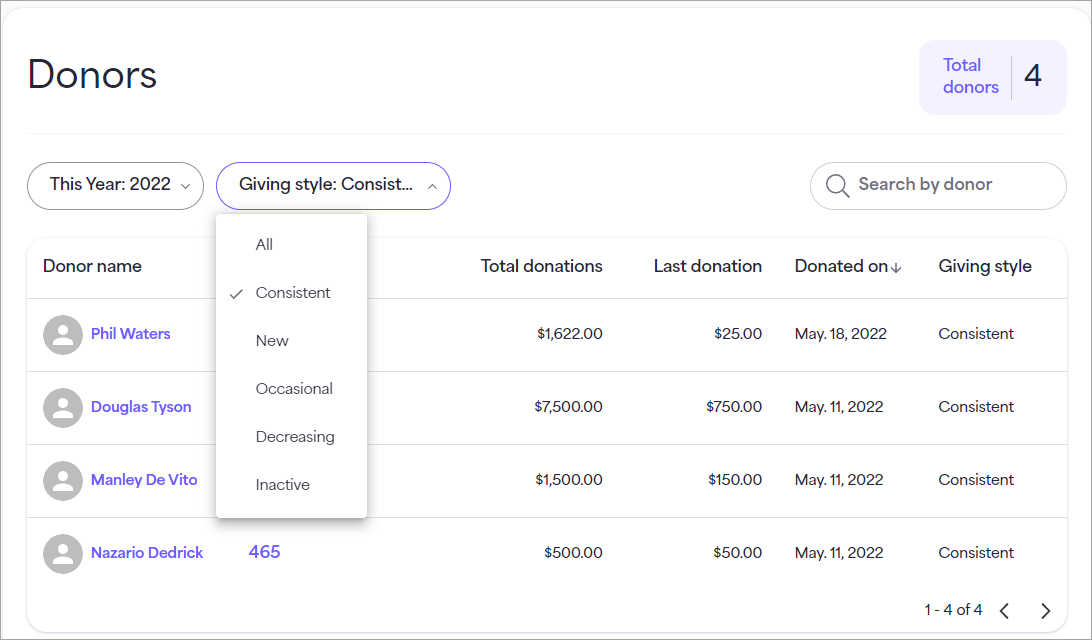Open the This Year: 2022 dropdown
The width and height of the screenshot is (1092, 640).
116,186
